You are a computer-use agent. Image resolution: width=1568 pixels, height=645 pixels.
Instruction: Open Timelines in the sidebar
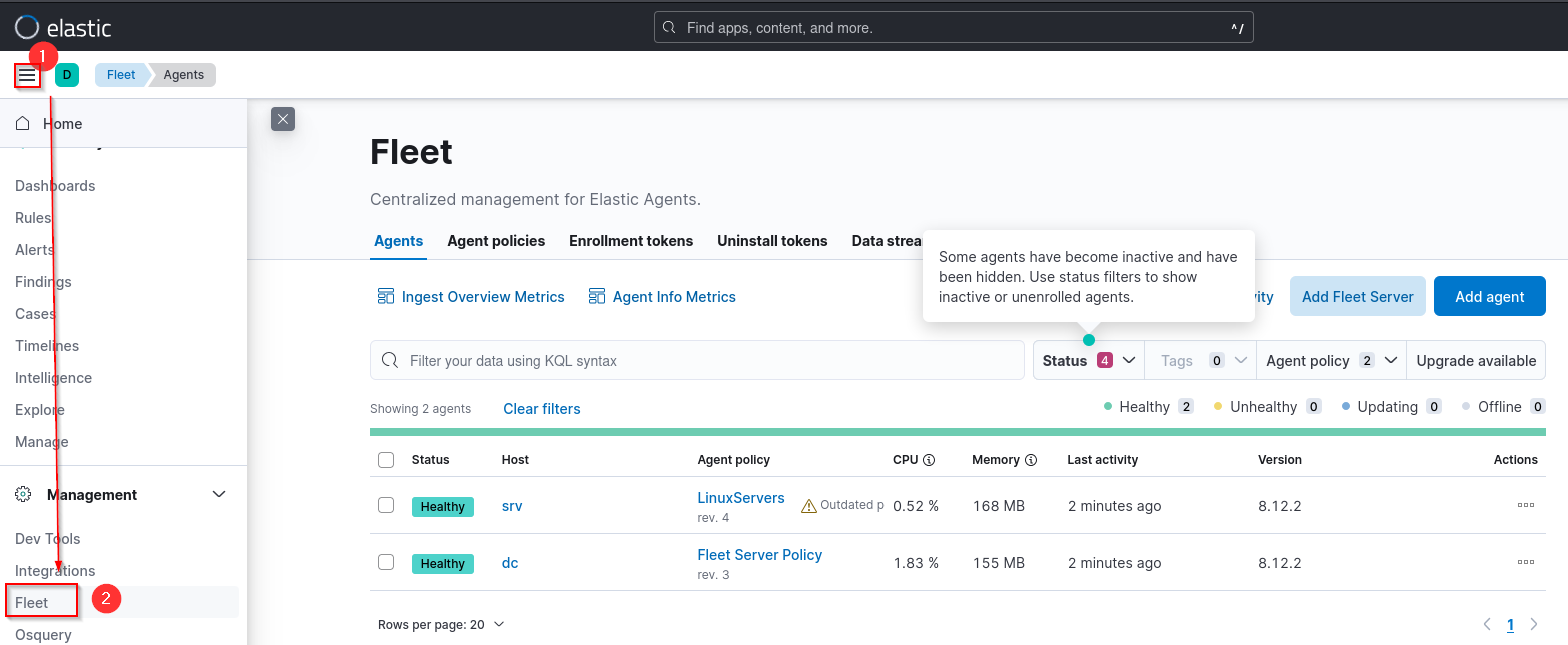[x=47, y=346]
